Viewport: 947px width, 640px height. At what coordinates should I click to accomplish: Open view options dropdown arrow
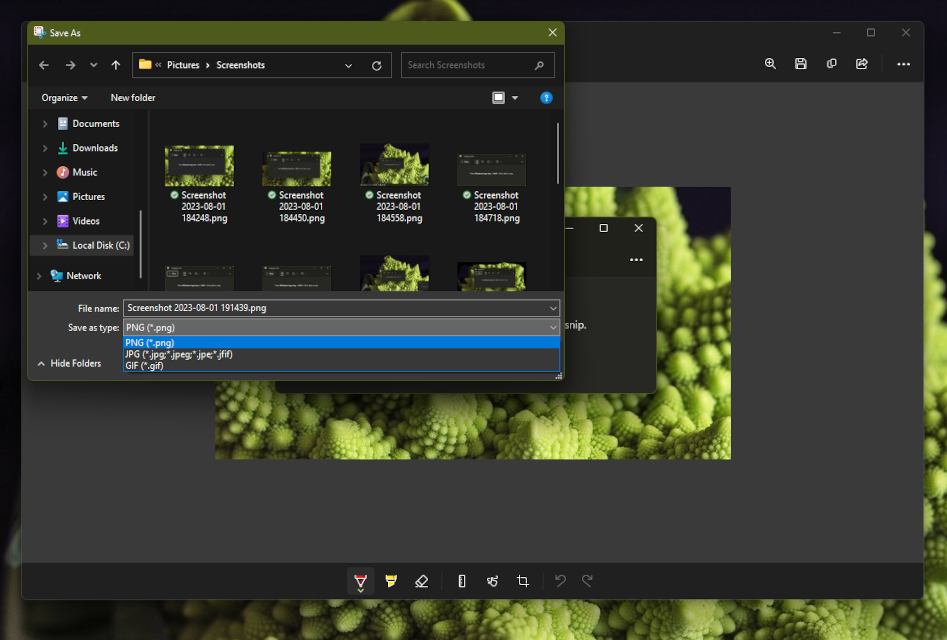[515, 98]
